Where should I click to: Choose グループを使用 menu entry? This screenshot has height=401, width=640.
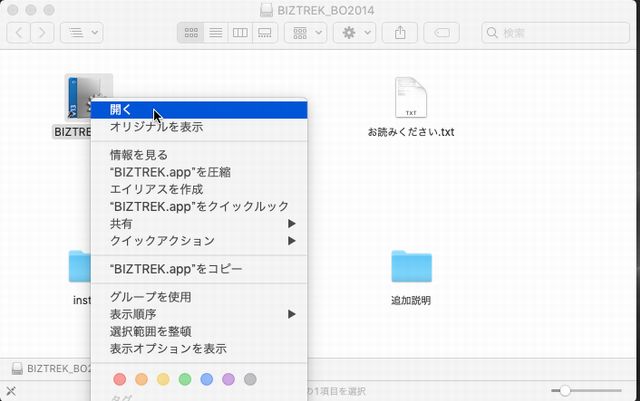[x=199, y=297]
